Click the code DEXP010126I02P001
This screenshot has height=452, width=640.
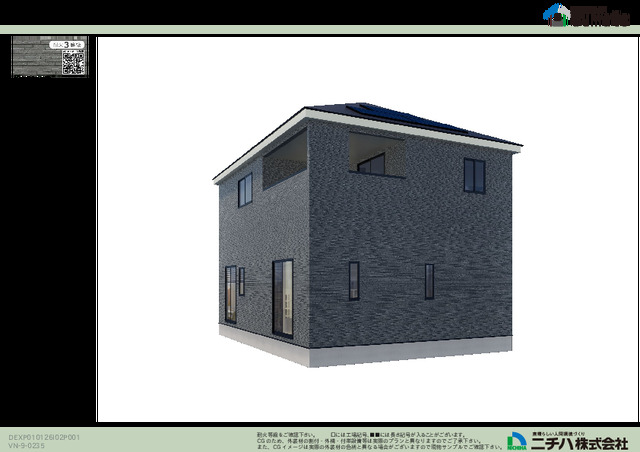pos(44,437)
